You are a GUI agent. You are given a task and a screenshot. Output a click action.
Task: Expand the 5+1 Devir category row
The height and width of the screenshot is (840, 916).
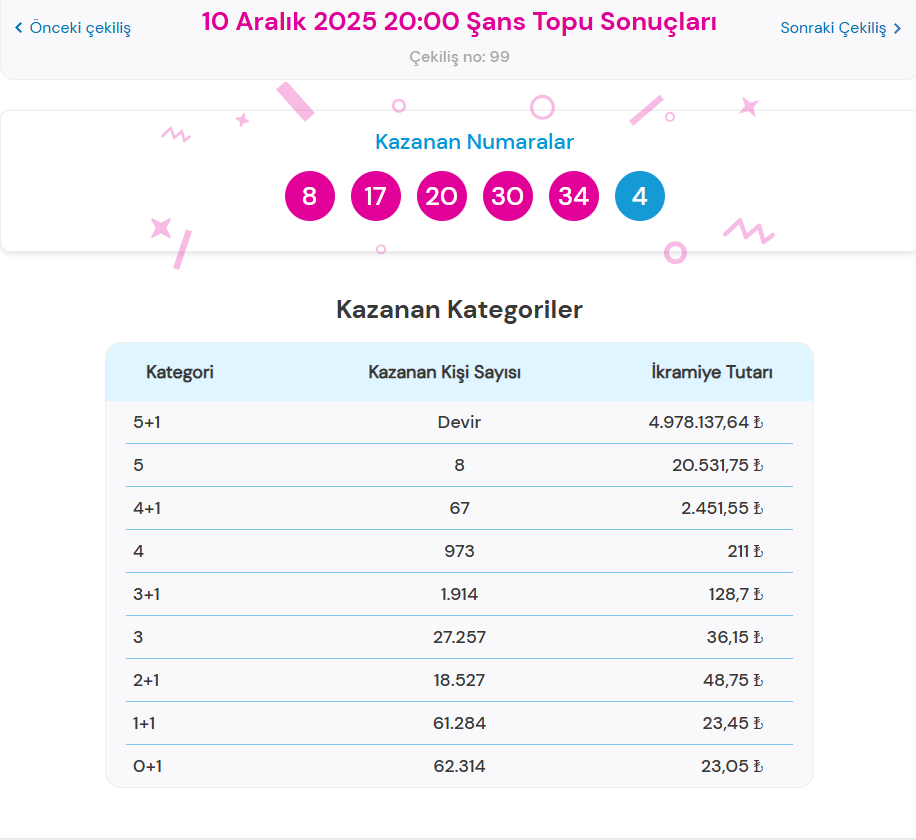pos(458,422)
